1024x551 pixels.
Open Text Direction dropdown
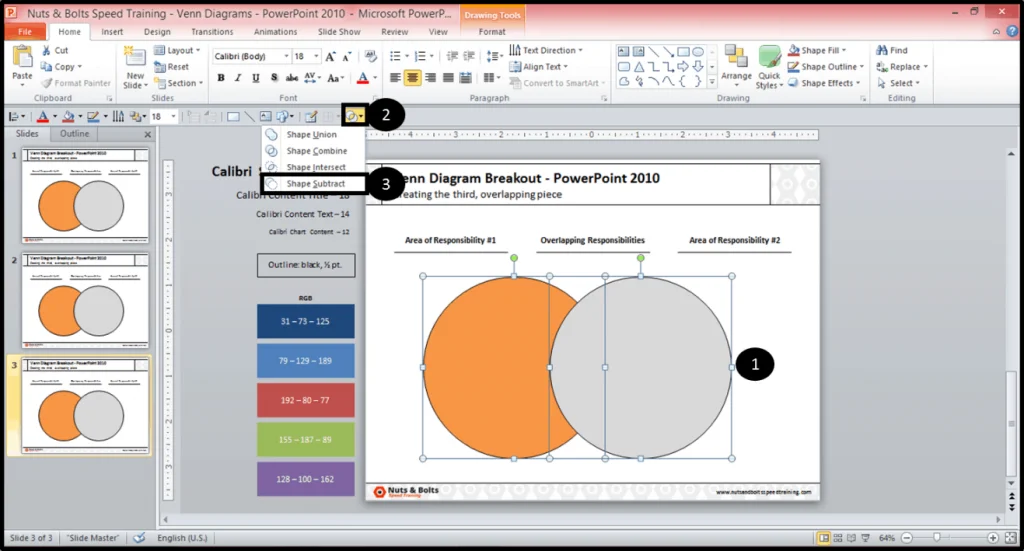pos(546,50)
